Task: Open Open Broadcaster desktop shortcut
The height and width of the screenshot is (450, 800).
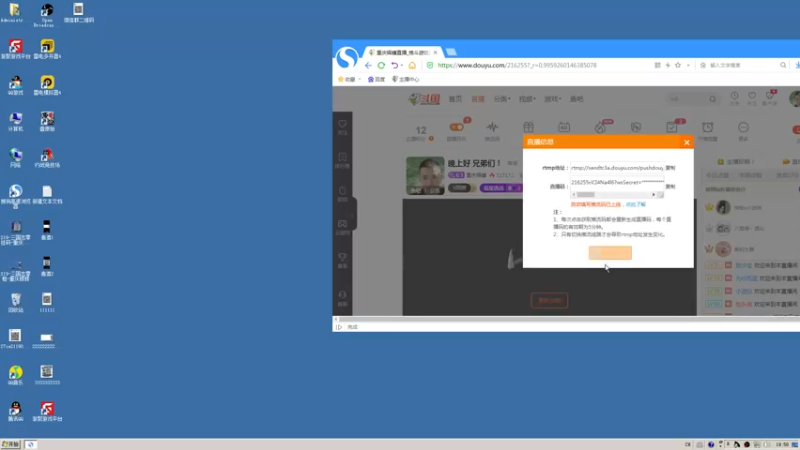Action: click(x=47, y=15)
